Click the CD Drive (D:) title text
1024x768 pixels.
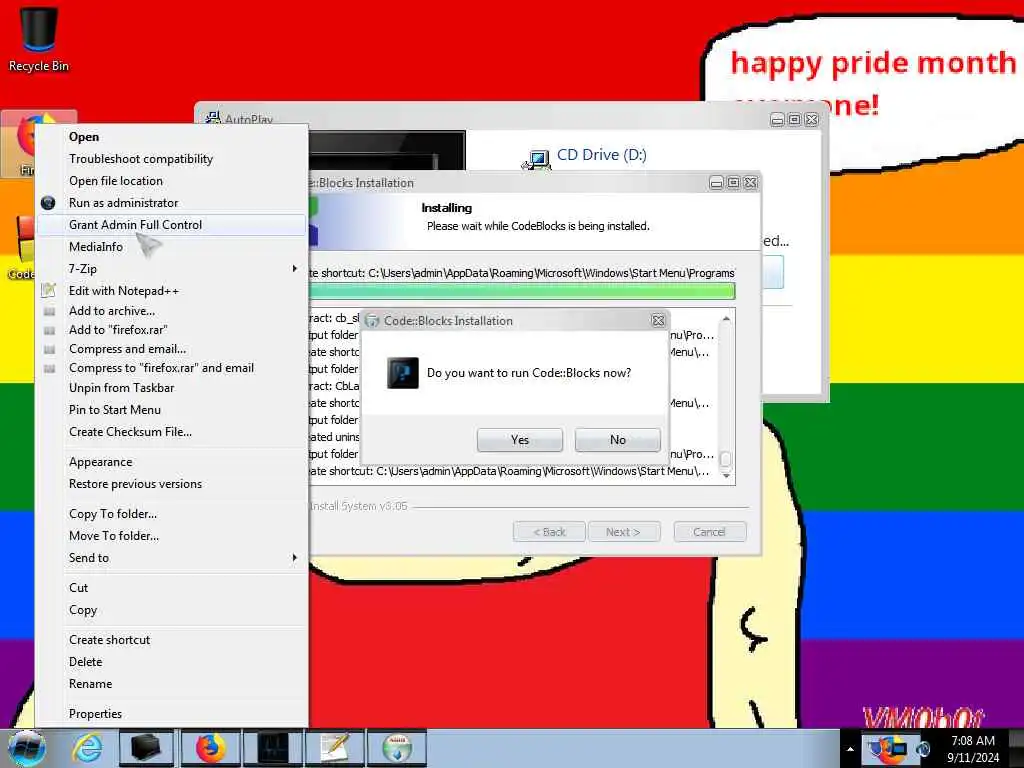click(x=601, y=155)
